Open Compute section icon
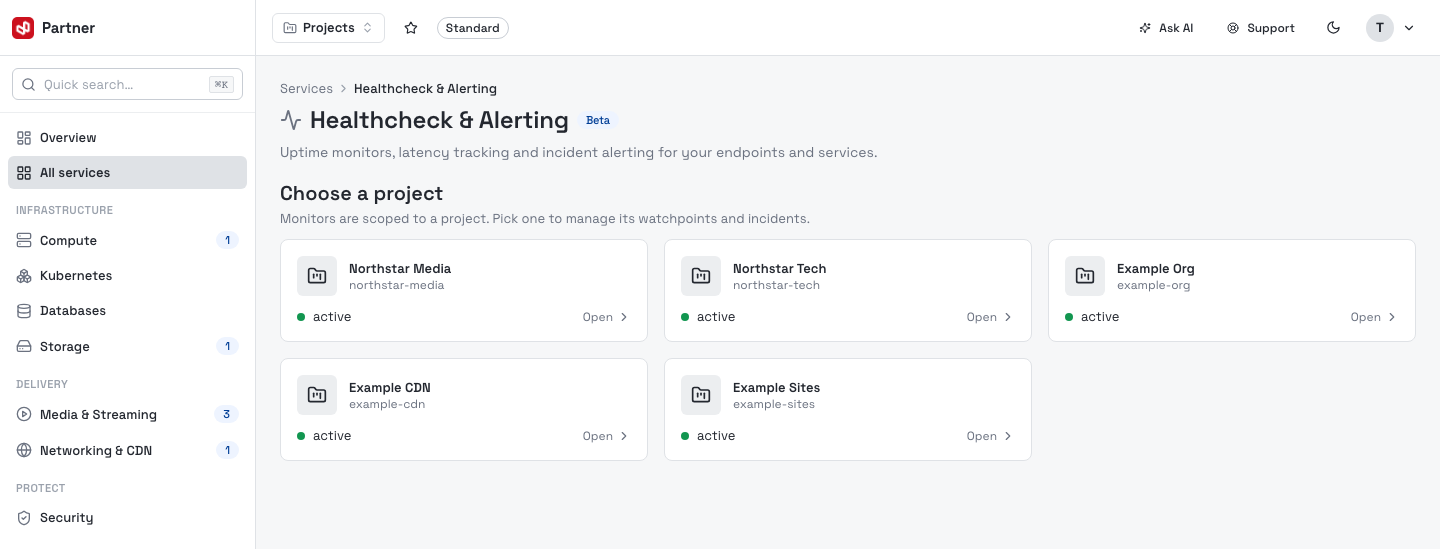1440x549 pixels. (24, 241)
